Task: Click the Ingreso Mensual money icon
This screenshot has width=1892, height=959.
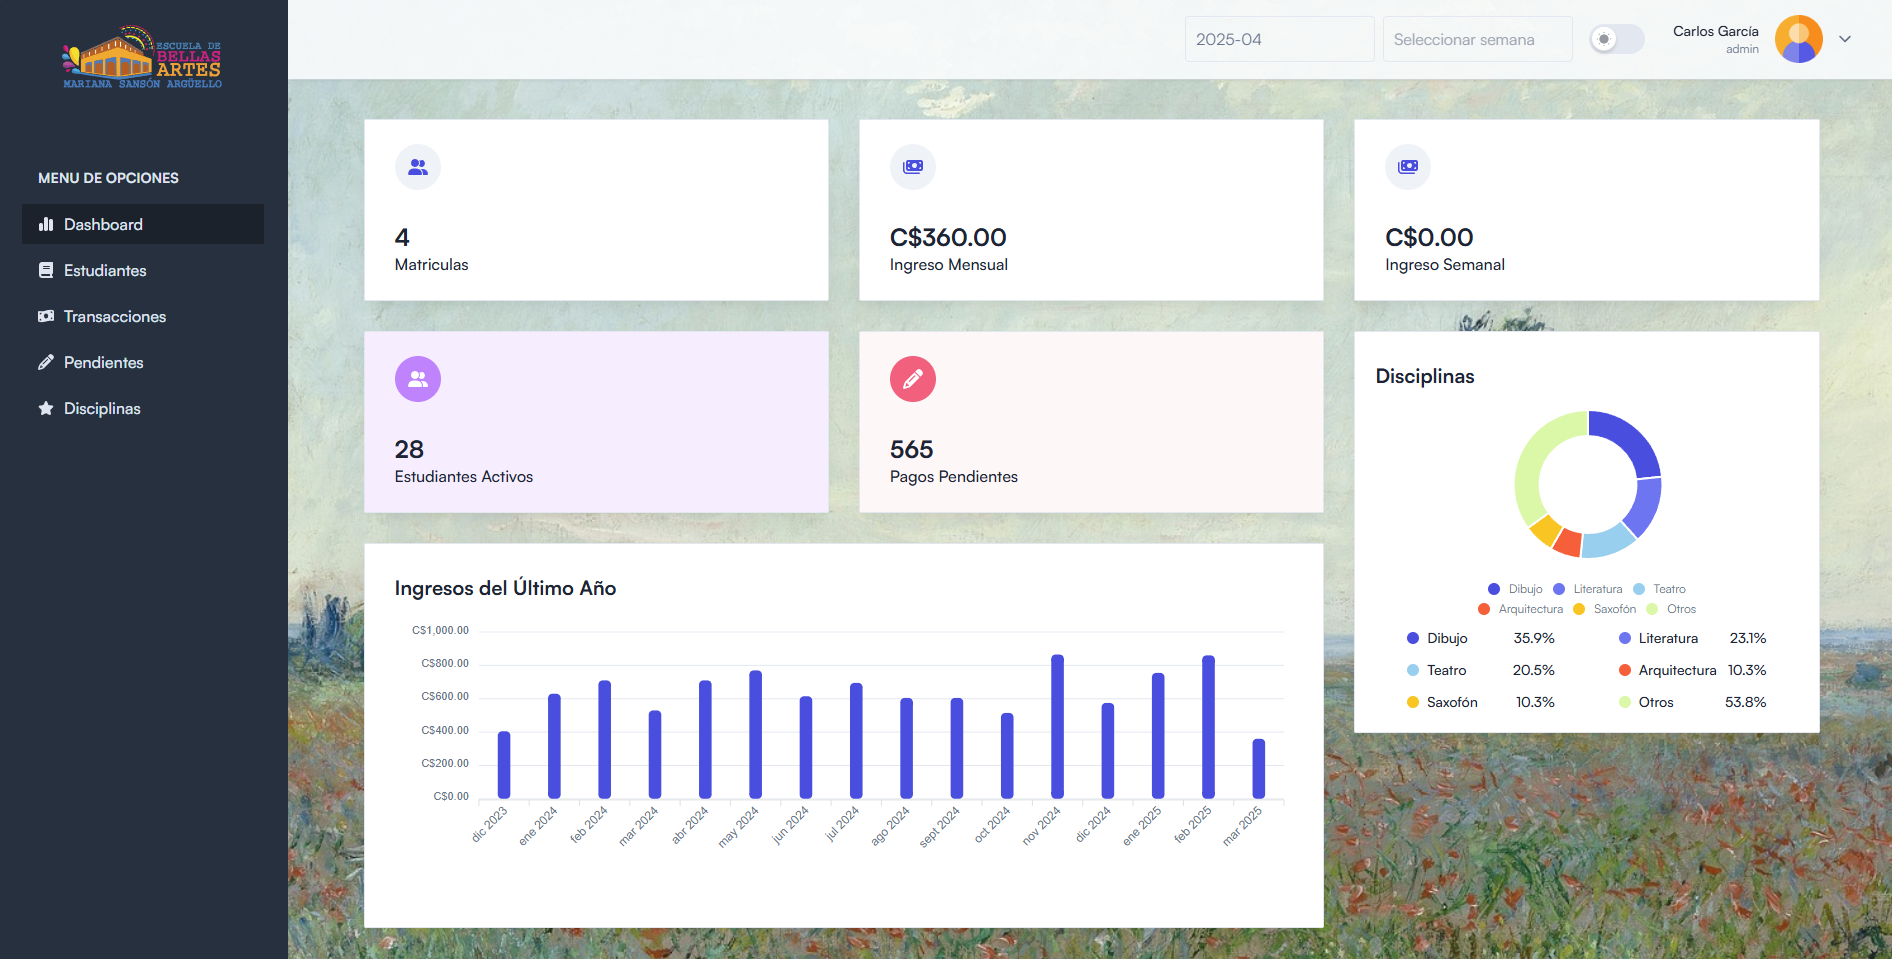Action: coord(913,167)
